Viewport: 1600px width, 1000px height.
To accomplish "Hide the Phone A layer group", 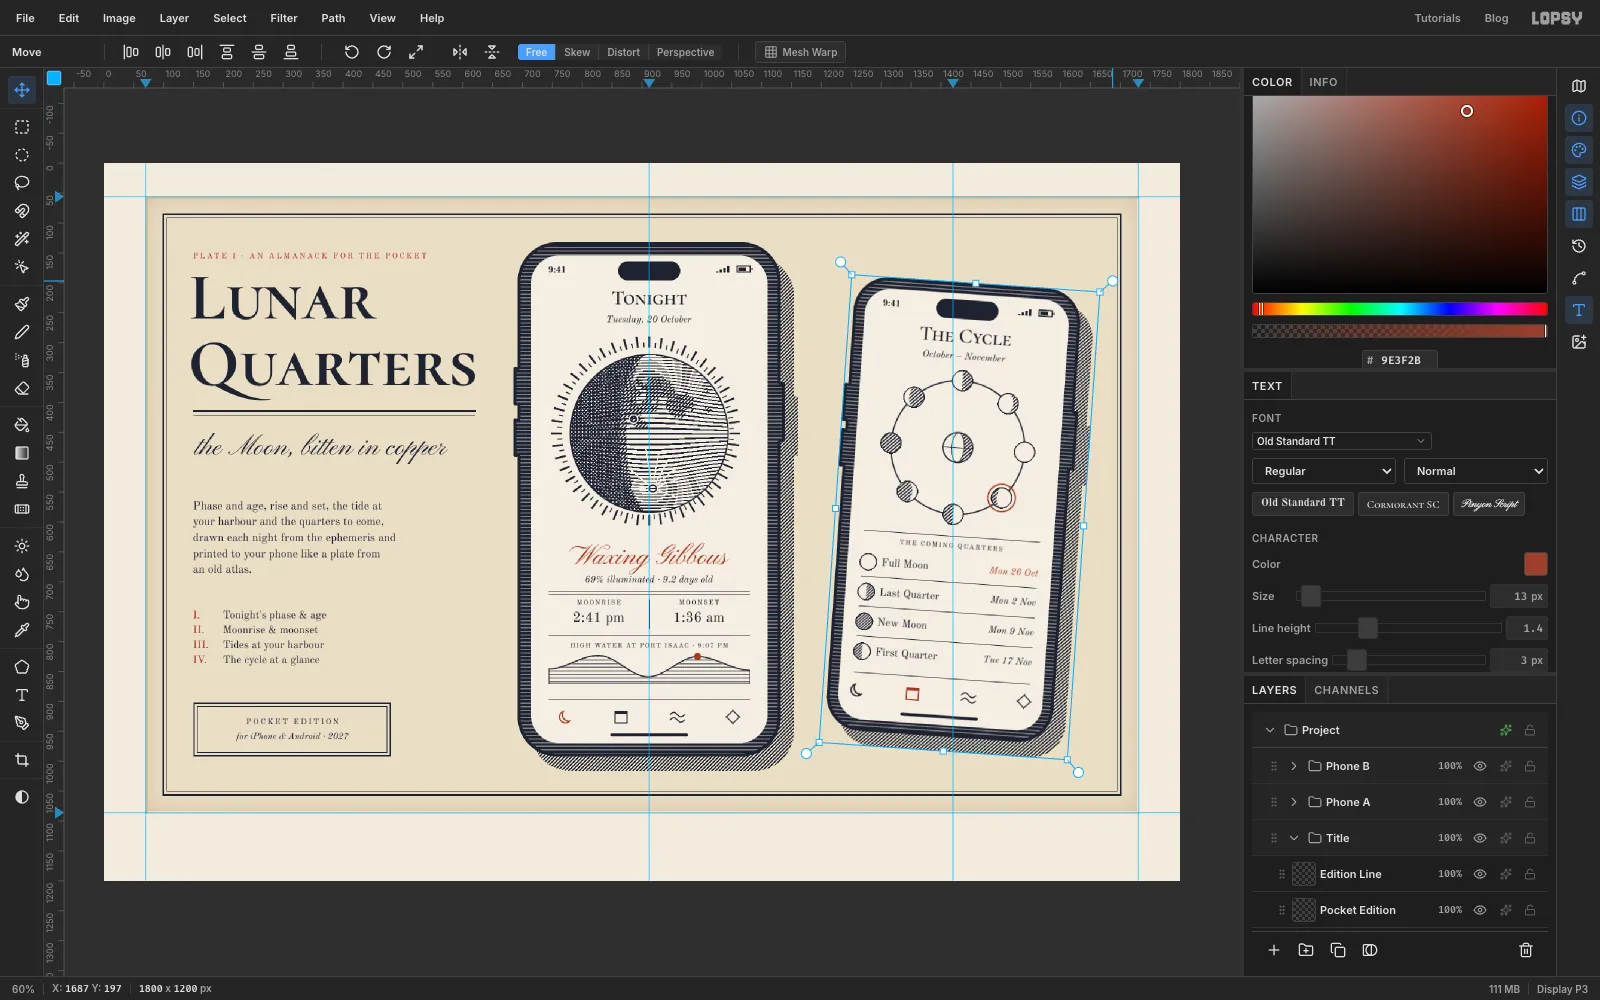I will pos(1480,802).
